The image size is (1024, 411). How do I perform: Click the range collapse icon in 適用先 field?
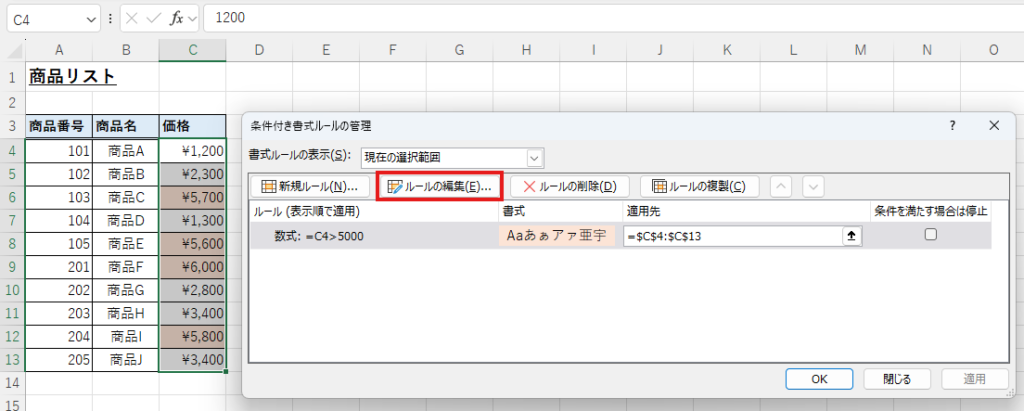pos(852,235)
